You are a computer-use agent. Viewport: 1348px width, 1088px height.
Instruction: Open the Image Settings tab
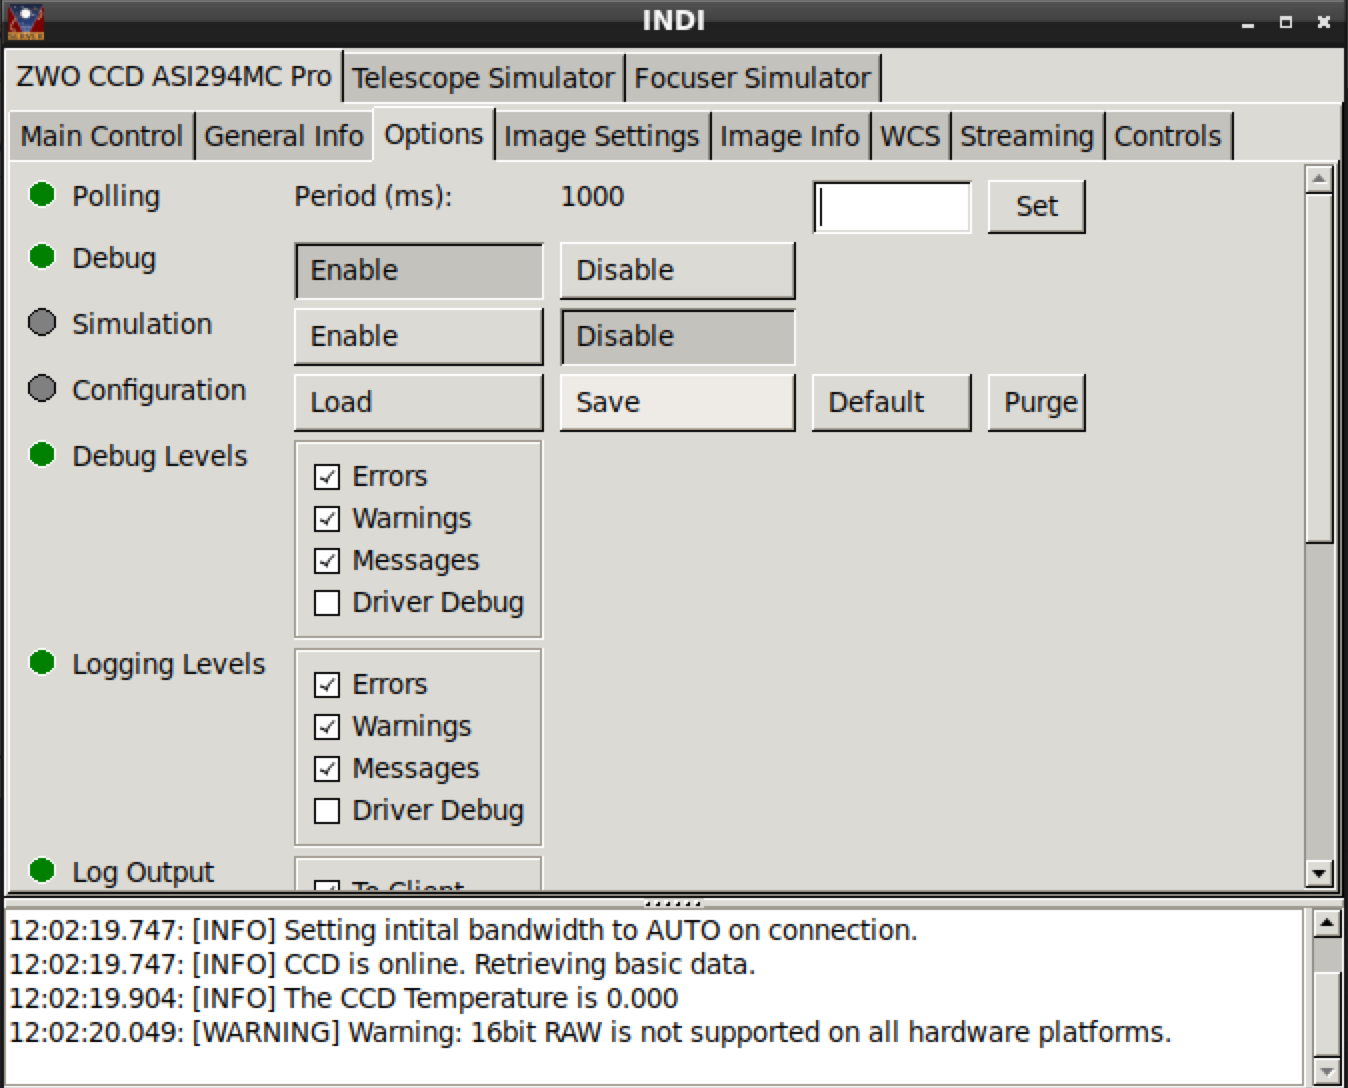601,136
